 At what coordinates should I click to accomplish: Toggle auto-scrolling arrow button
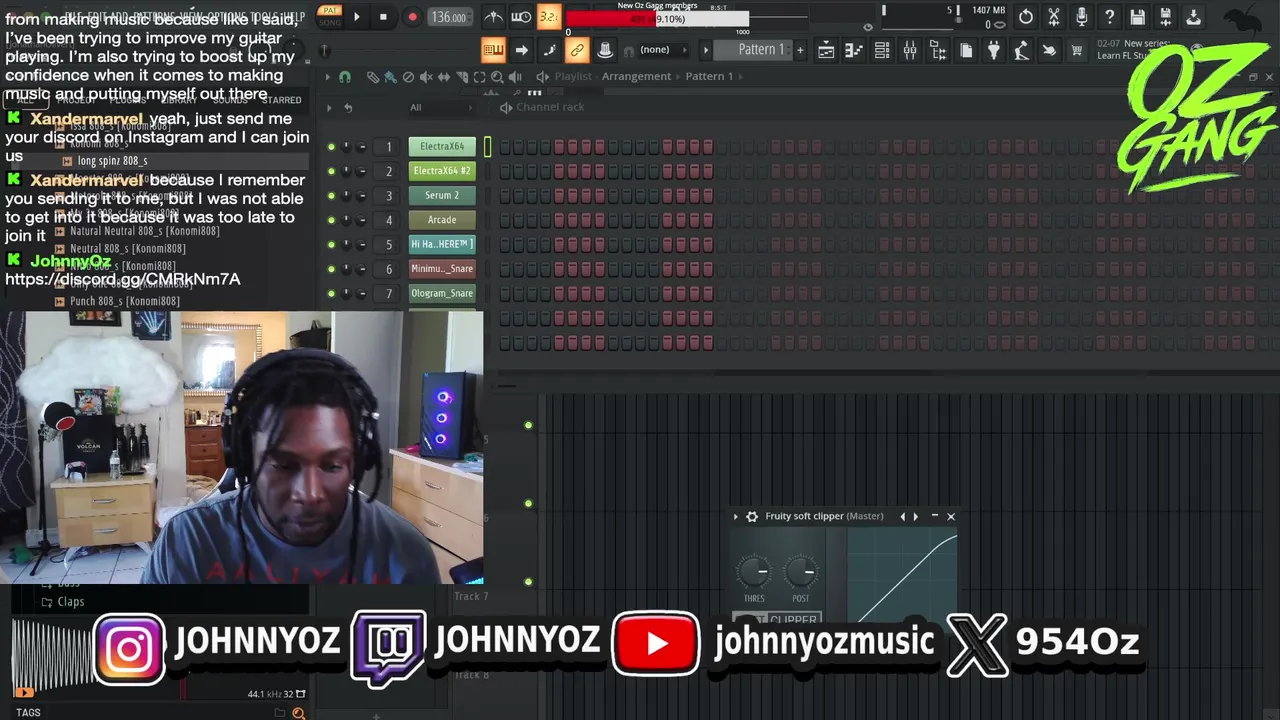point(521,50)
